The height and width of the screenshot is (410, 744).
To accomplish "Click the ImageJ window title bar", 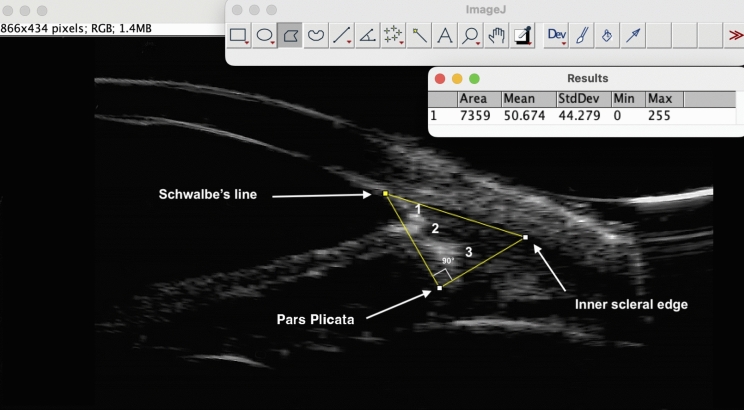I will pyautogui.click(x=484, y=9).
